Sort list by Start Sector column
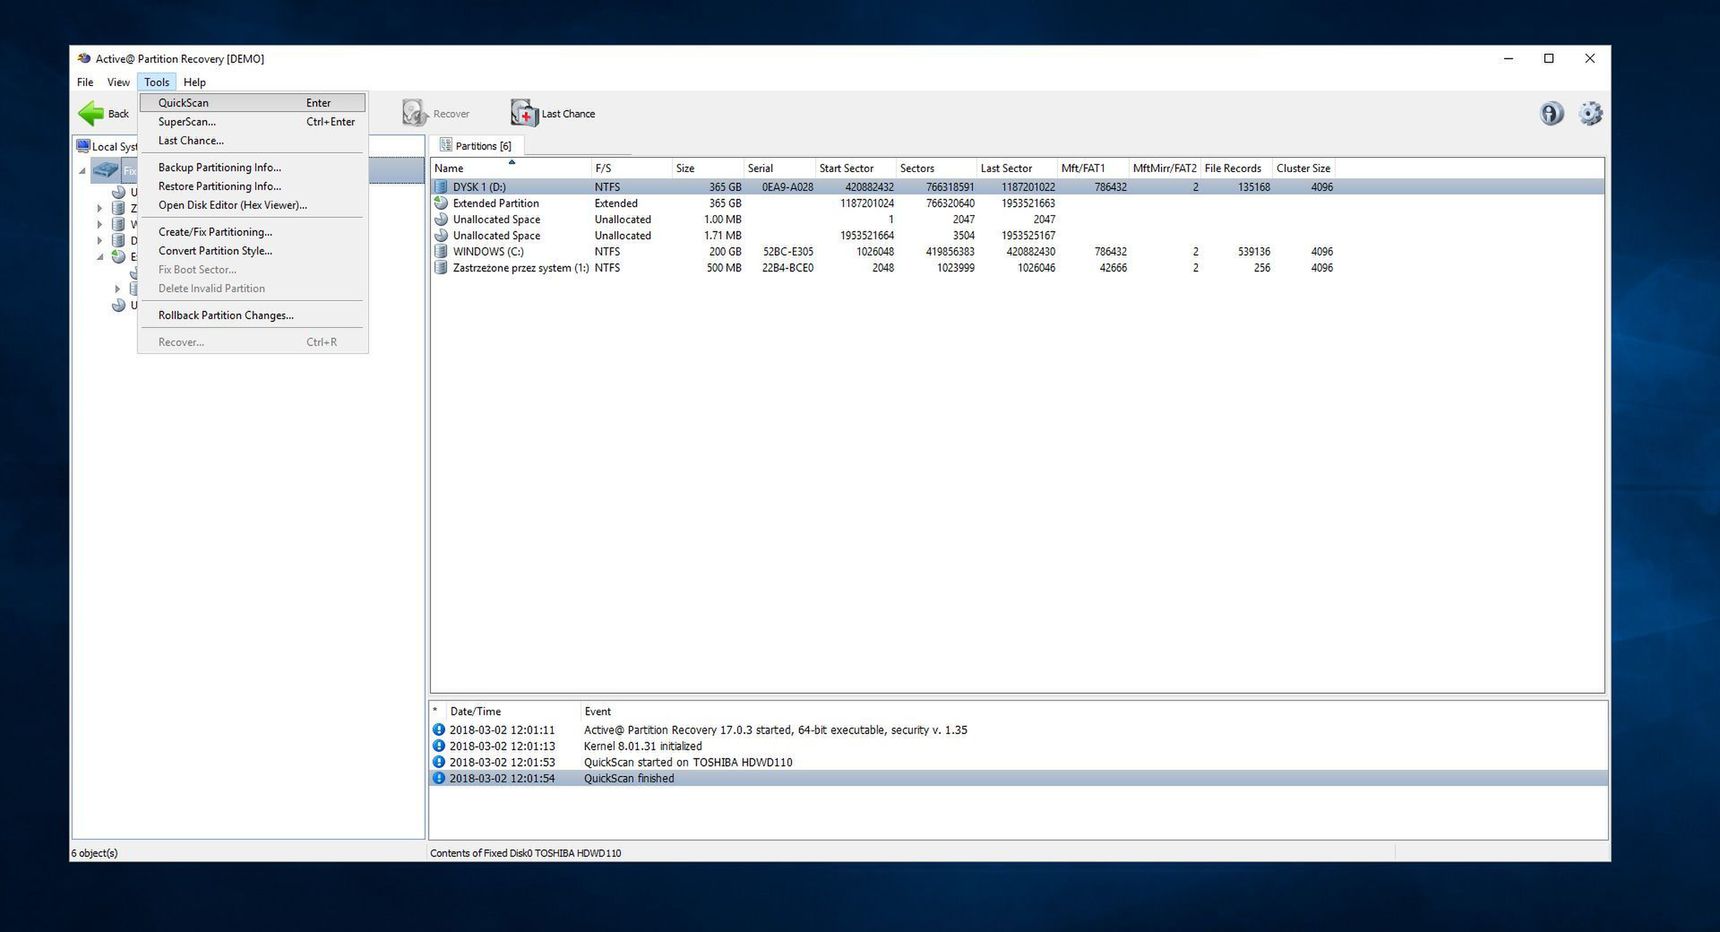The image size is (1720, 932). 855,168
